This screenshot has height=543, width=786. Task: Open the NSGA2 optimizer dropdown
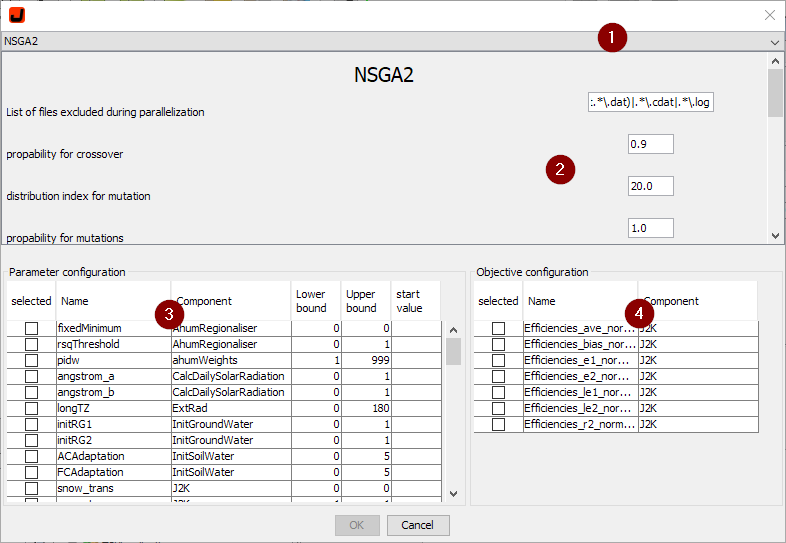tap(392, 41)
